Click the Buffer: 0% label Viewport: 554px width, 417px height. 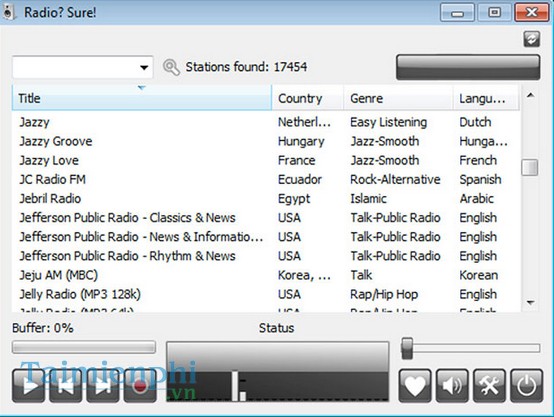click(x=43, y=328)
